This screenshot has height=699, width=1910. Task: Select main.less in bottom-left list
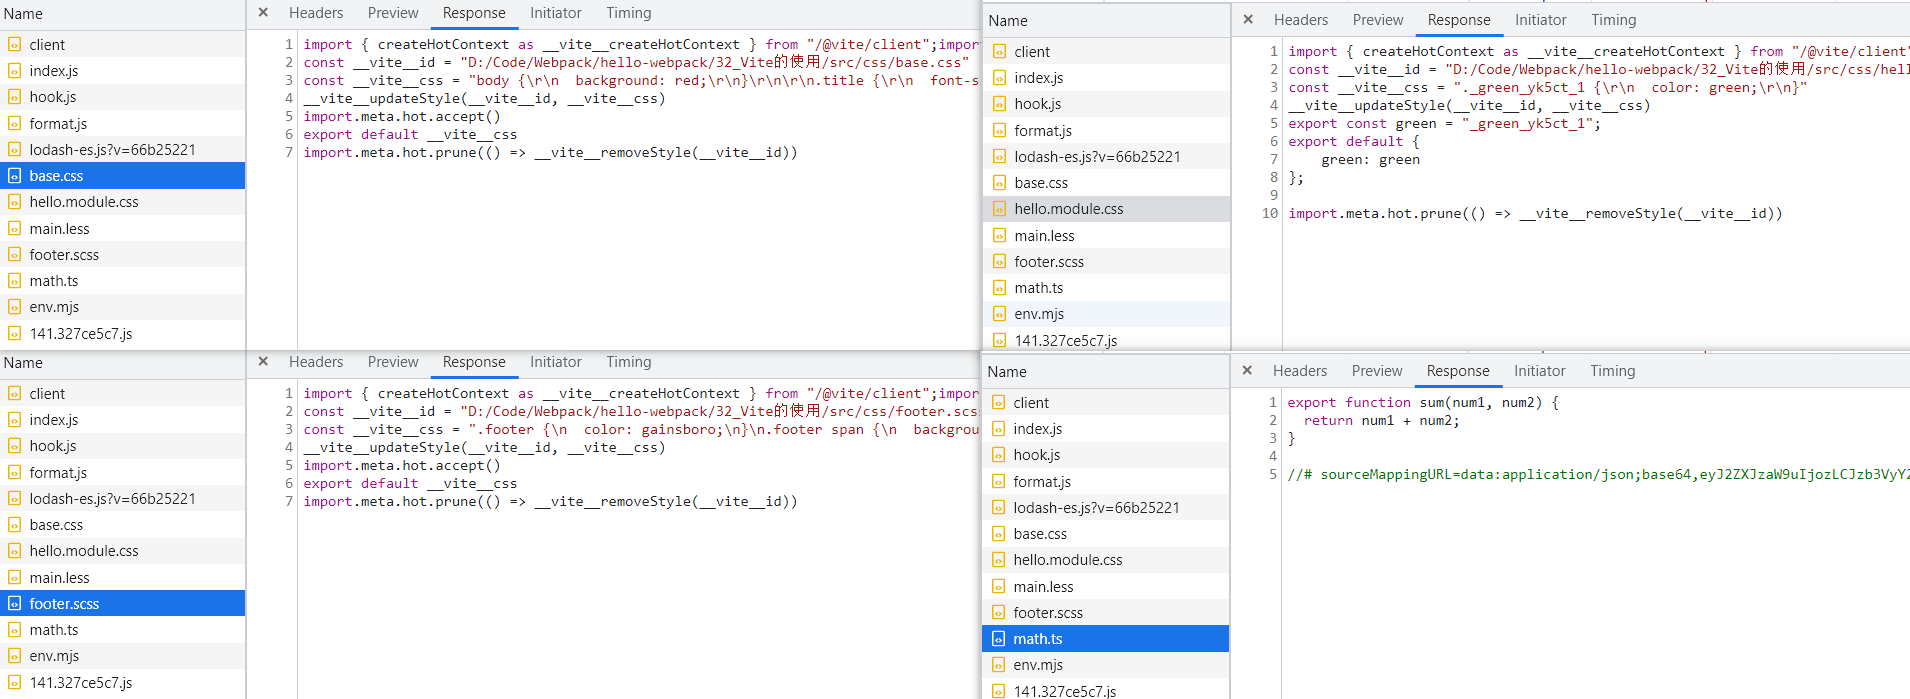coord(122,578)
